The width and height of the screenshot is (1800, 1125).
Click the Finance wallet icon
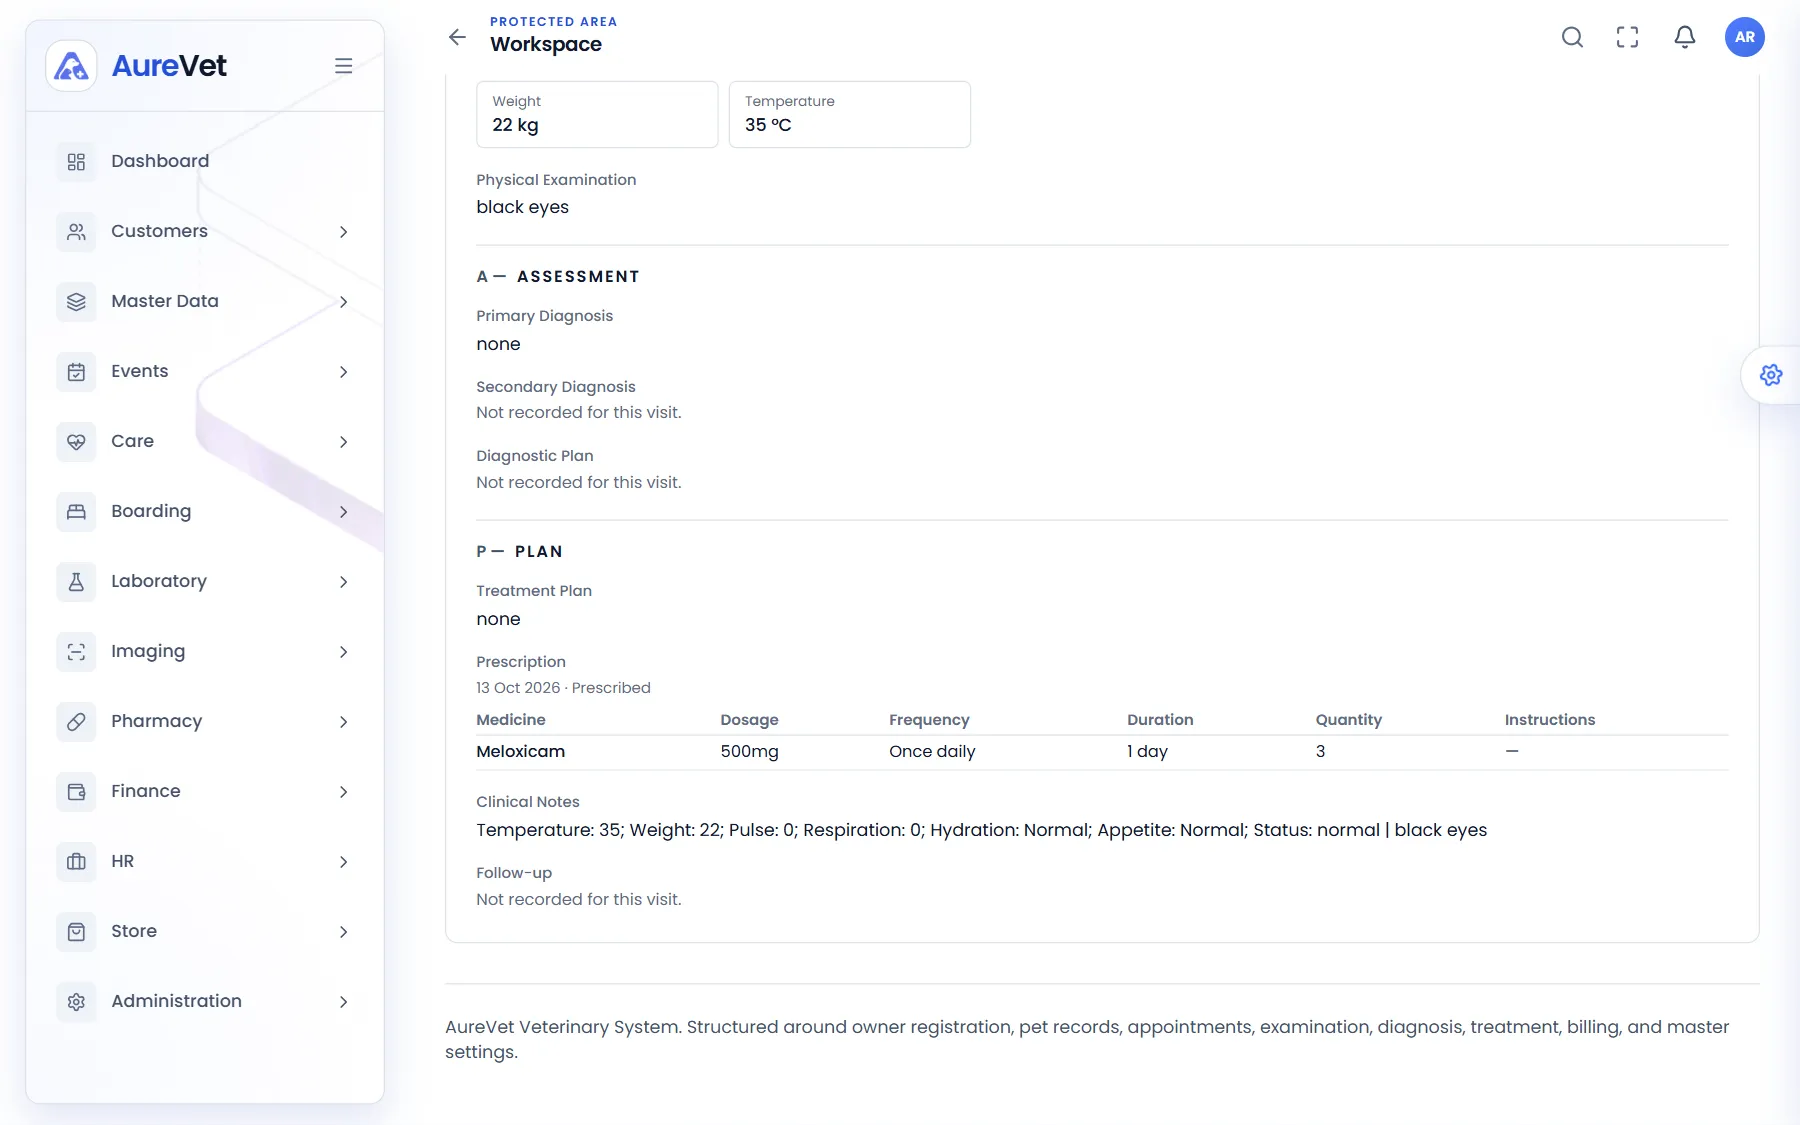[x=76, y=792]
